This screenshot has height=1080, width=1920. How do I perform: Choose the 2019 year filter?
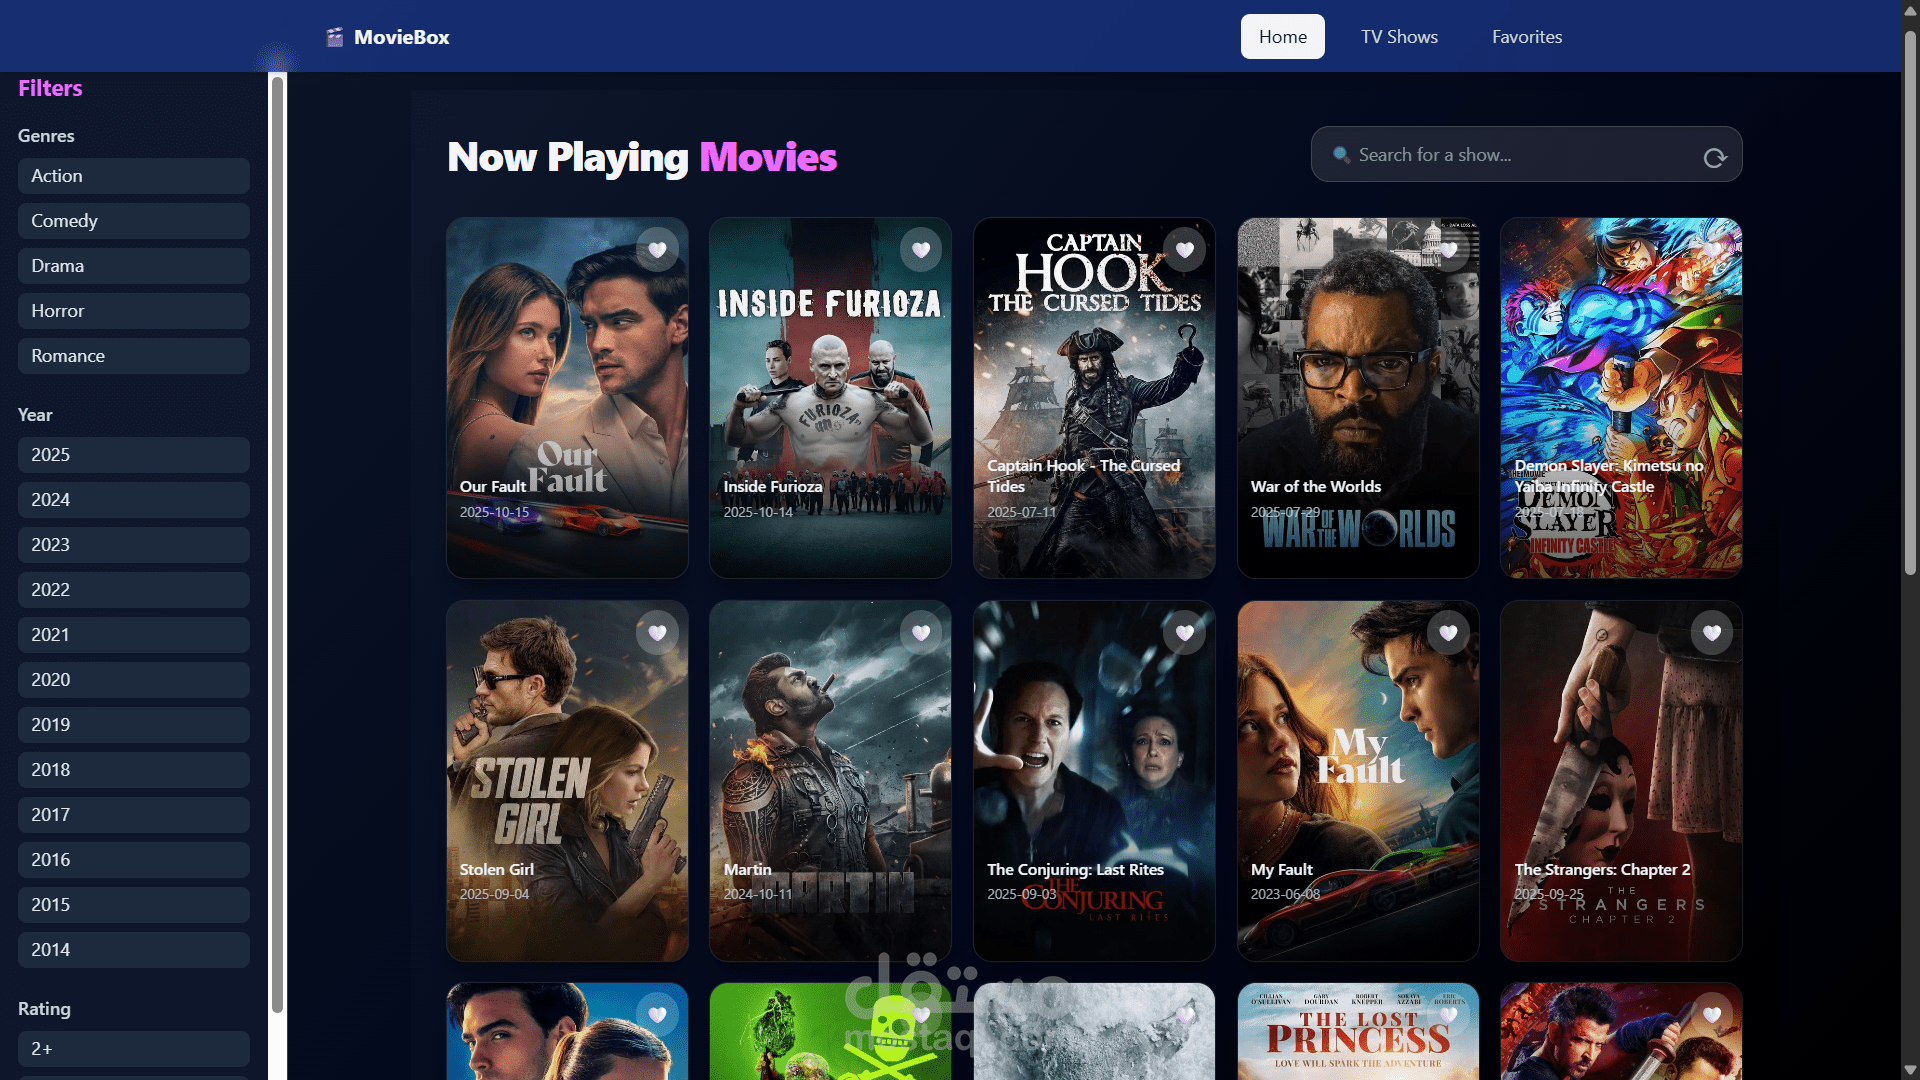tap(134, 725)
